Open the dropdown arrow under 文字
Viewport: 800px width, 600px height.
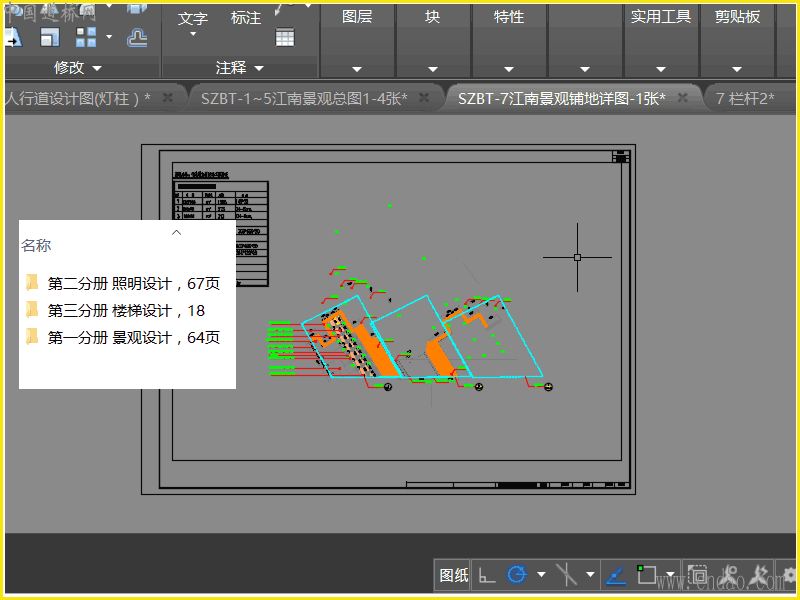(193, 34)
